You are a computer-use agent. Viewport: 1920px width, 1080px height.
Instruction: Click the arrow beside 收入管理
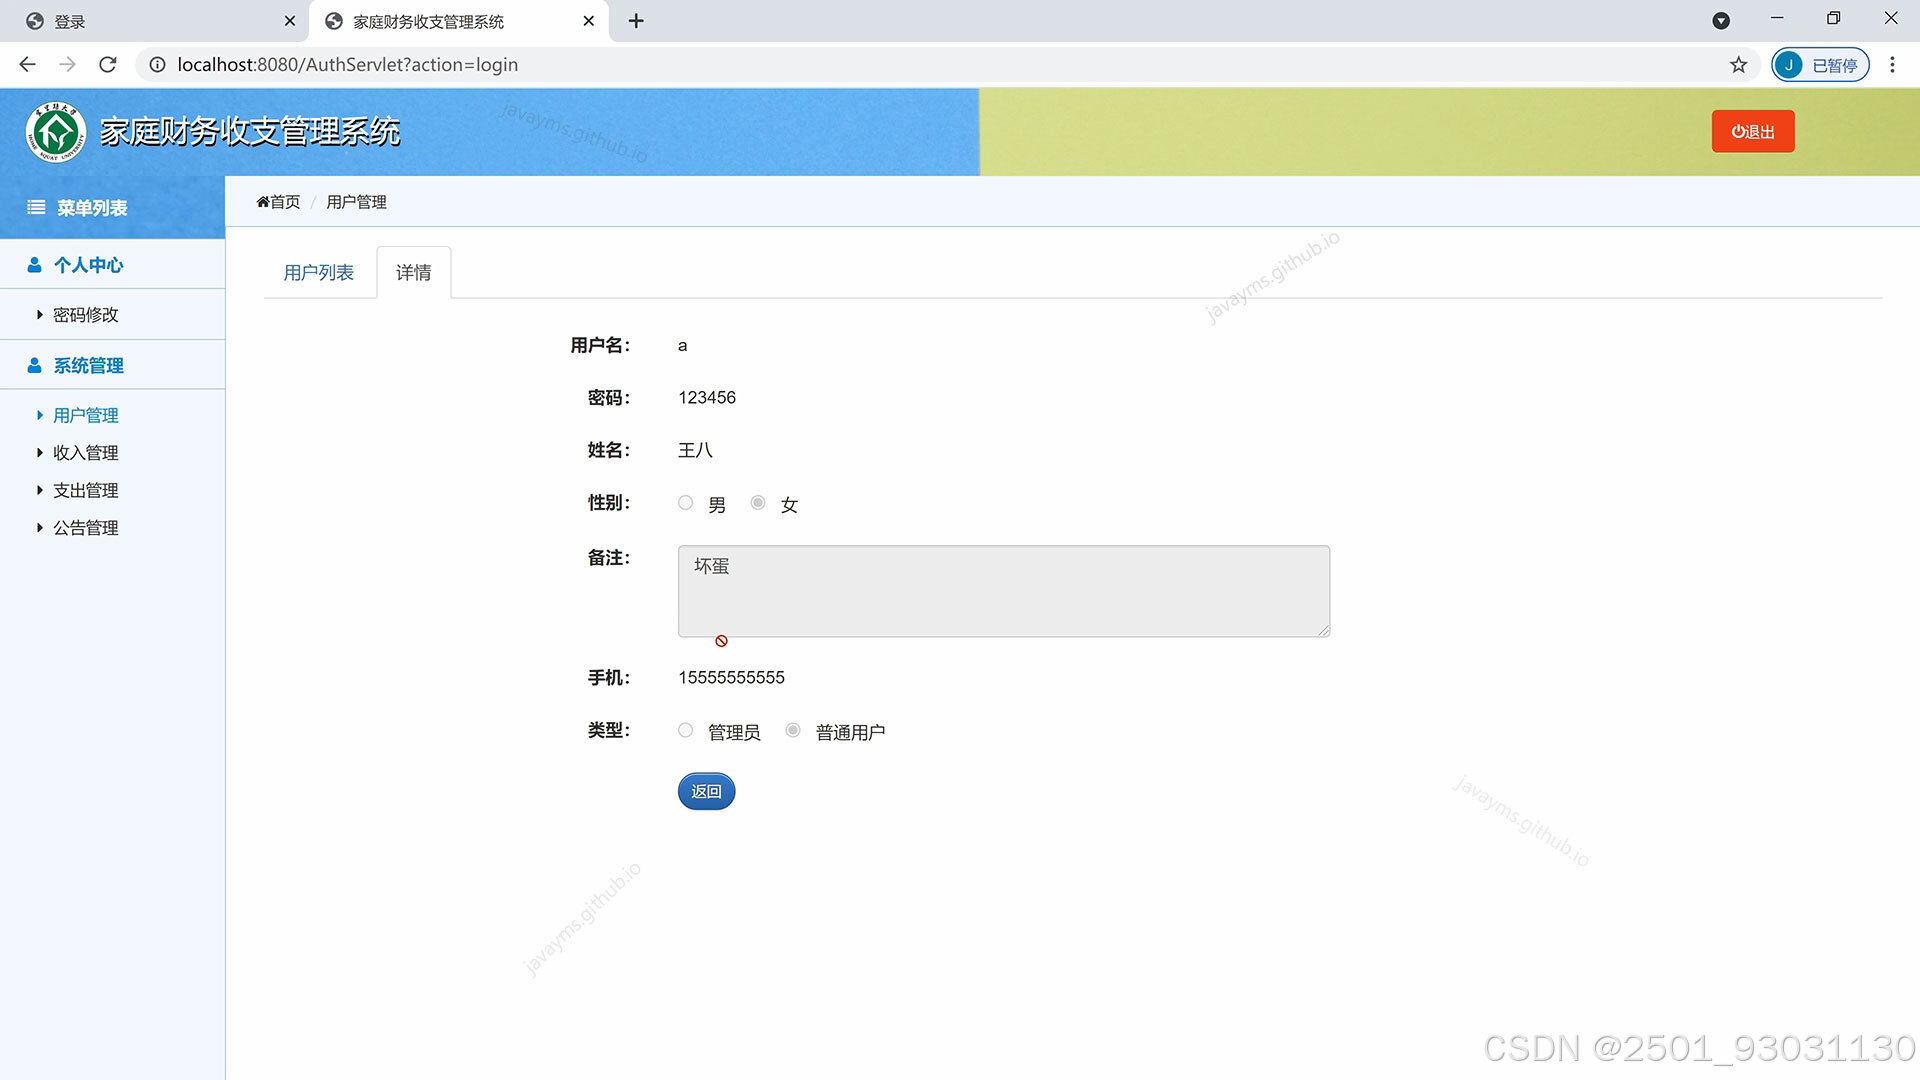[x=40, y=453]
